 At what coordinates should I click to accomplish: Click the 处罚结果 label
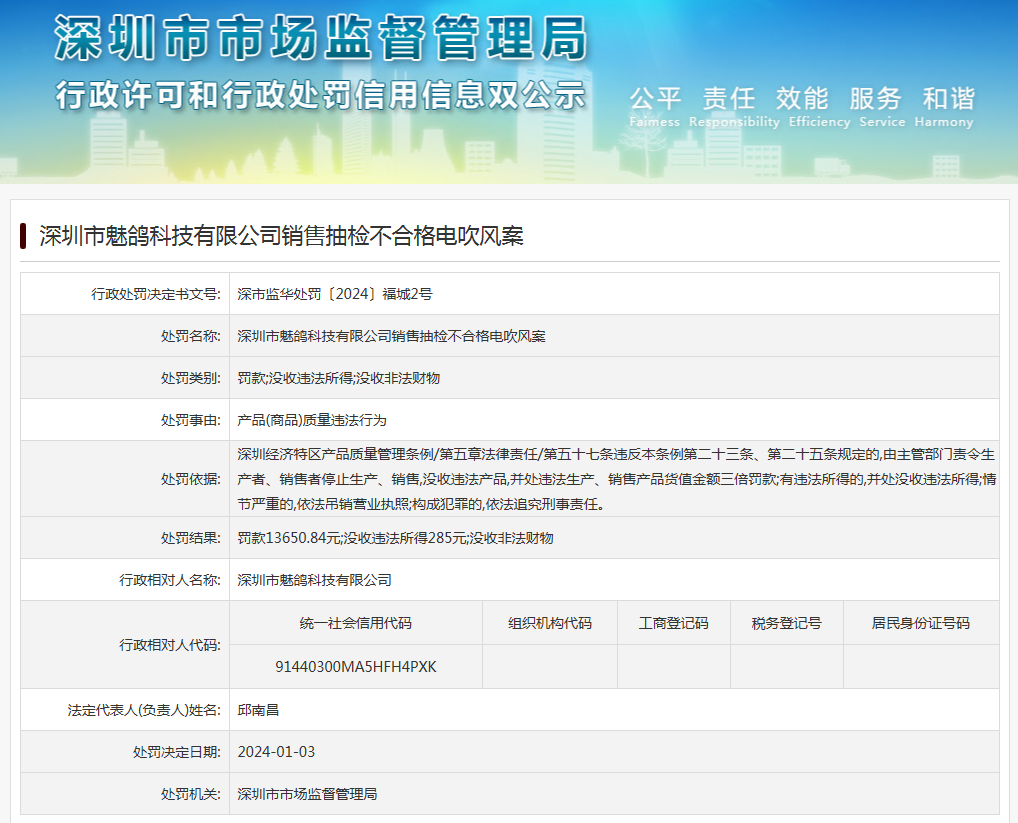[x=191, y=538]
